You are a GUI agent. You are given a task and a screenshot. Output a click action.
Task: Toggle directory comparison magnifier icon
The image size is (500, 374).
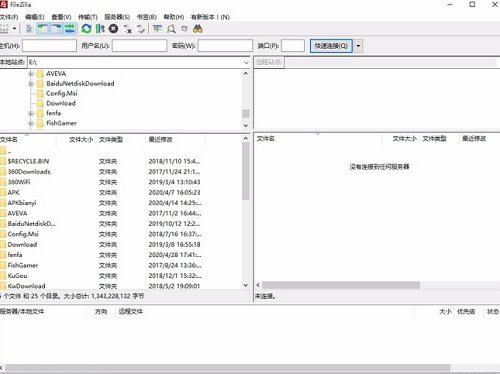pos(171,29)
